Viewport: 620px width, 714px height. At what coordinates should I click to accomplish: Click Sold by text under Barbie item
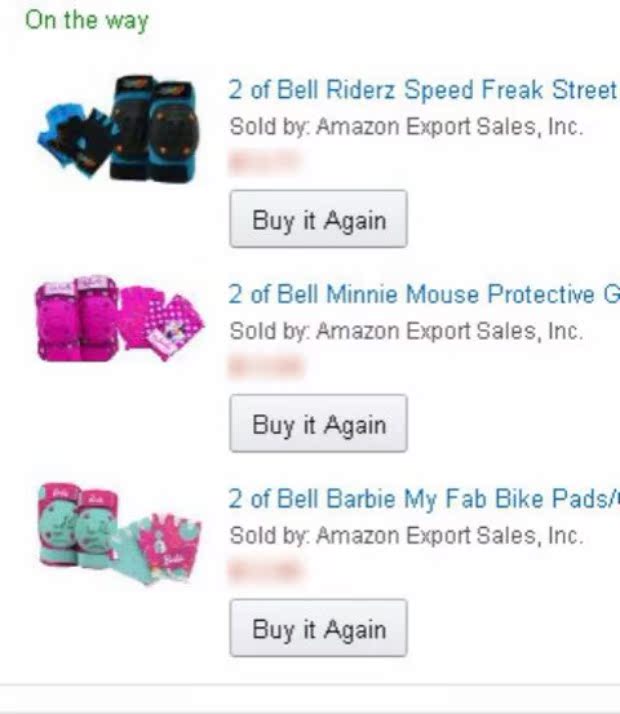pyautogui.click(x=406, y=536)
